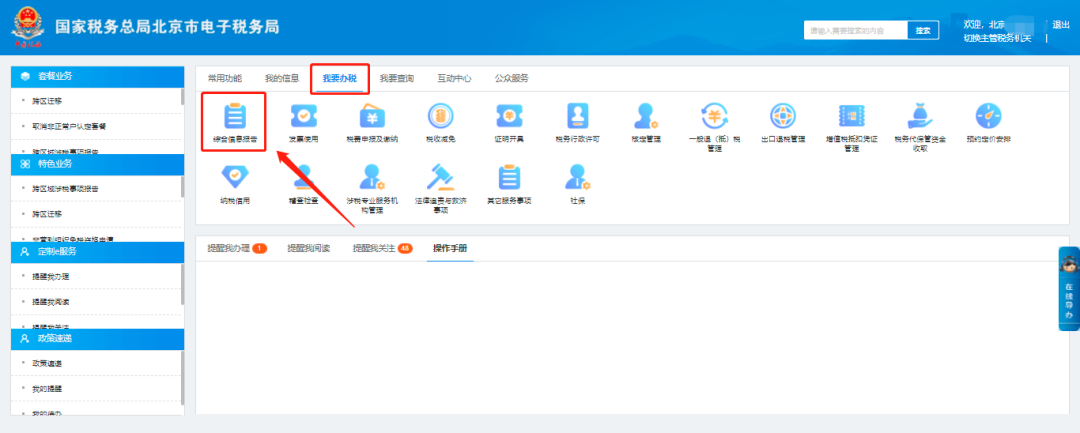Open the 其它服务事项 clipboard icon
The width and height of the screenshot is (1080, 433).
509,178
